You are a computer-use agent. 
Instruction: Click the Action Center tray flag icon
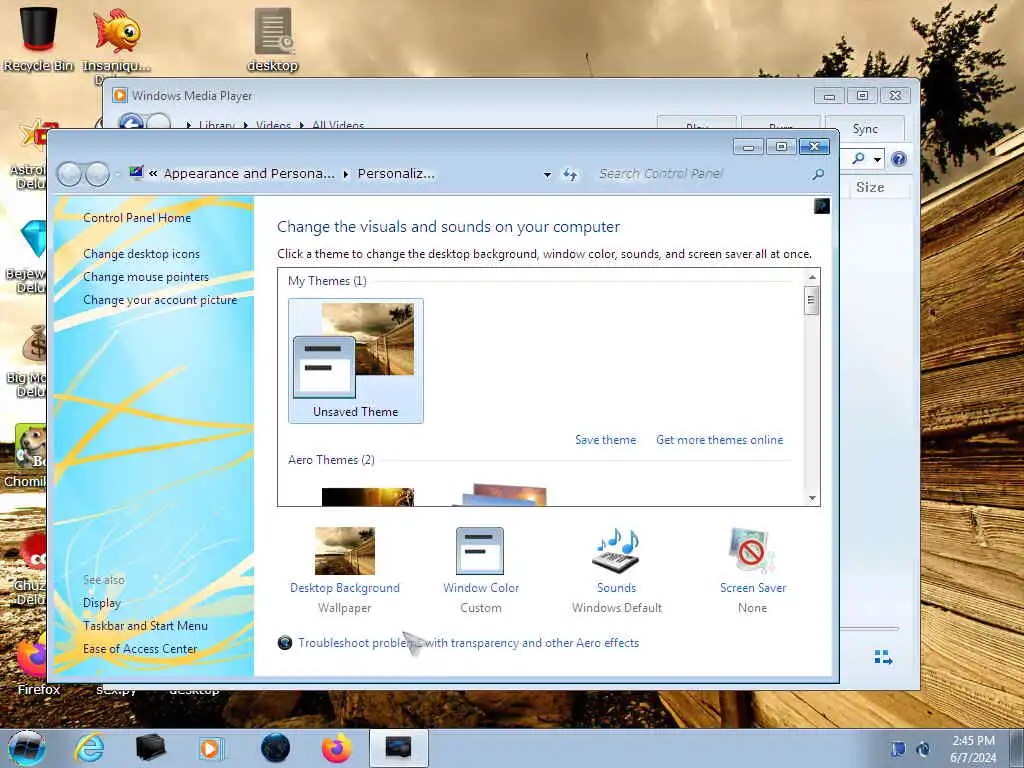(x=899, y=749)
